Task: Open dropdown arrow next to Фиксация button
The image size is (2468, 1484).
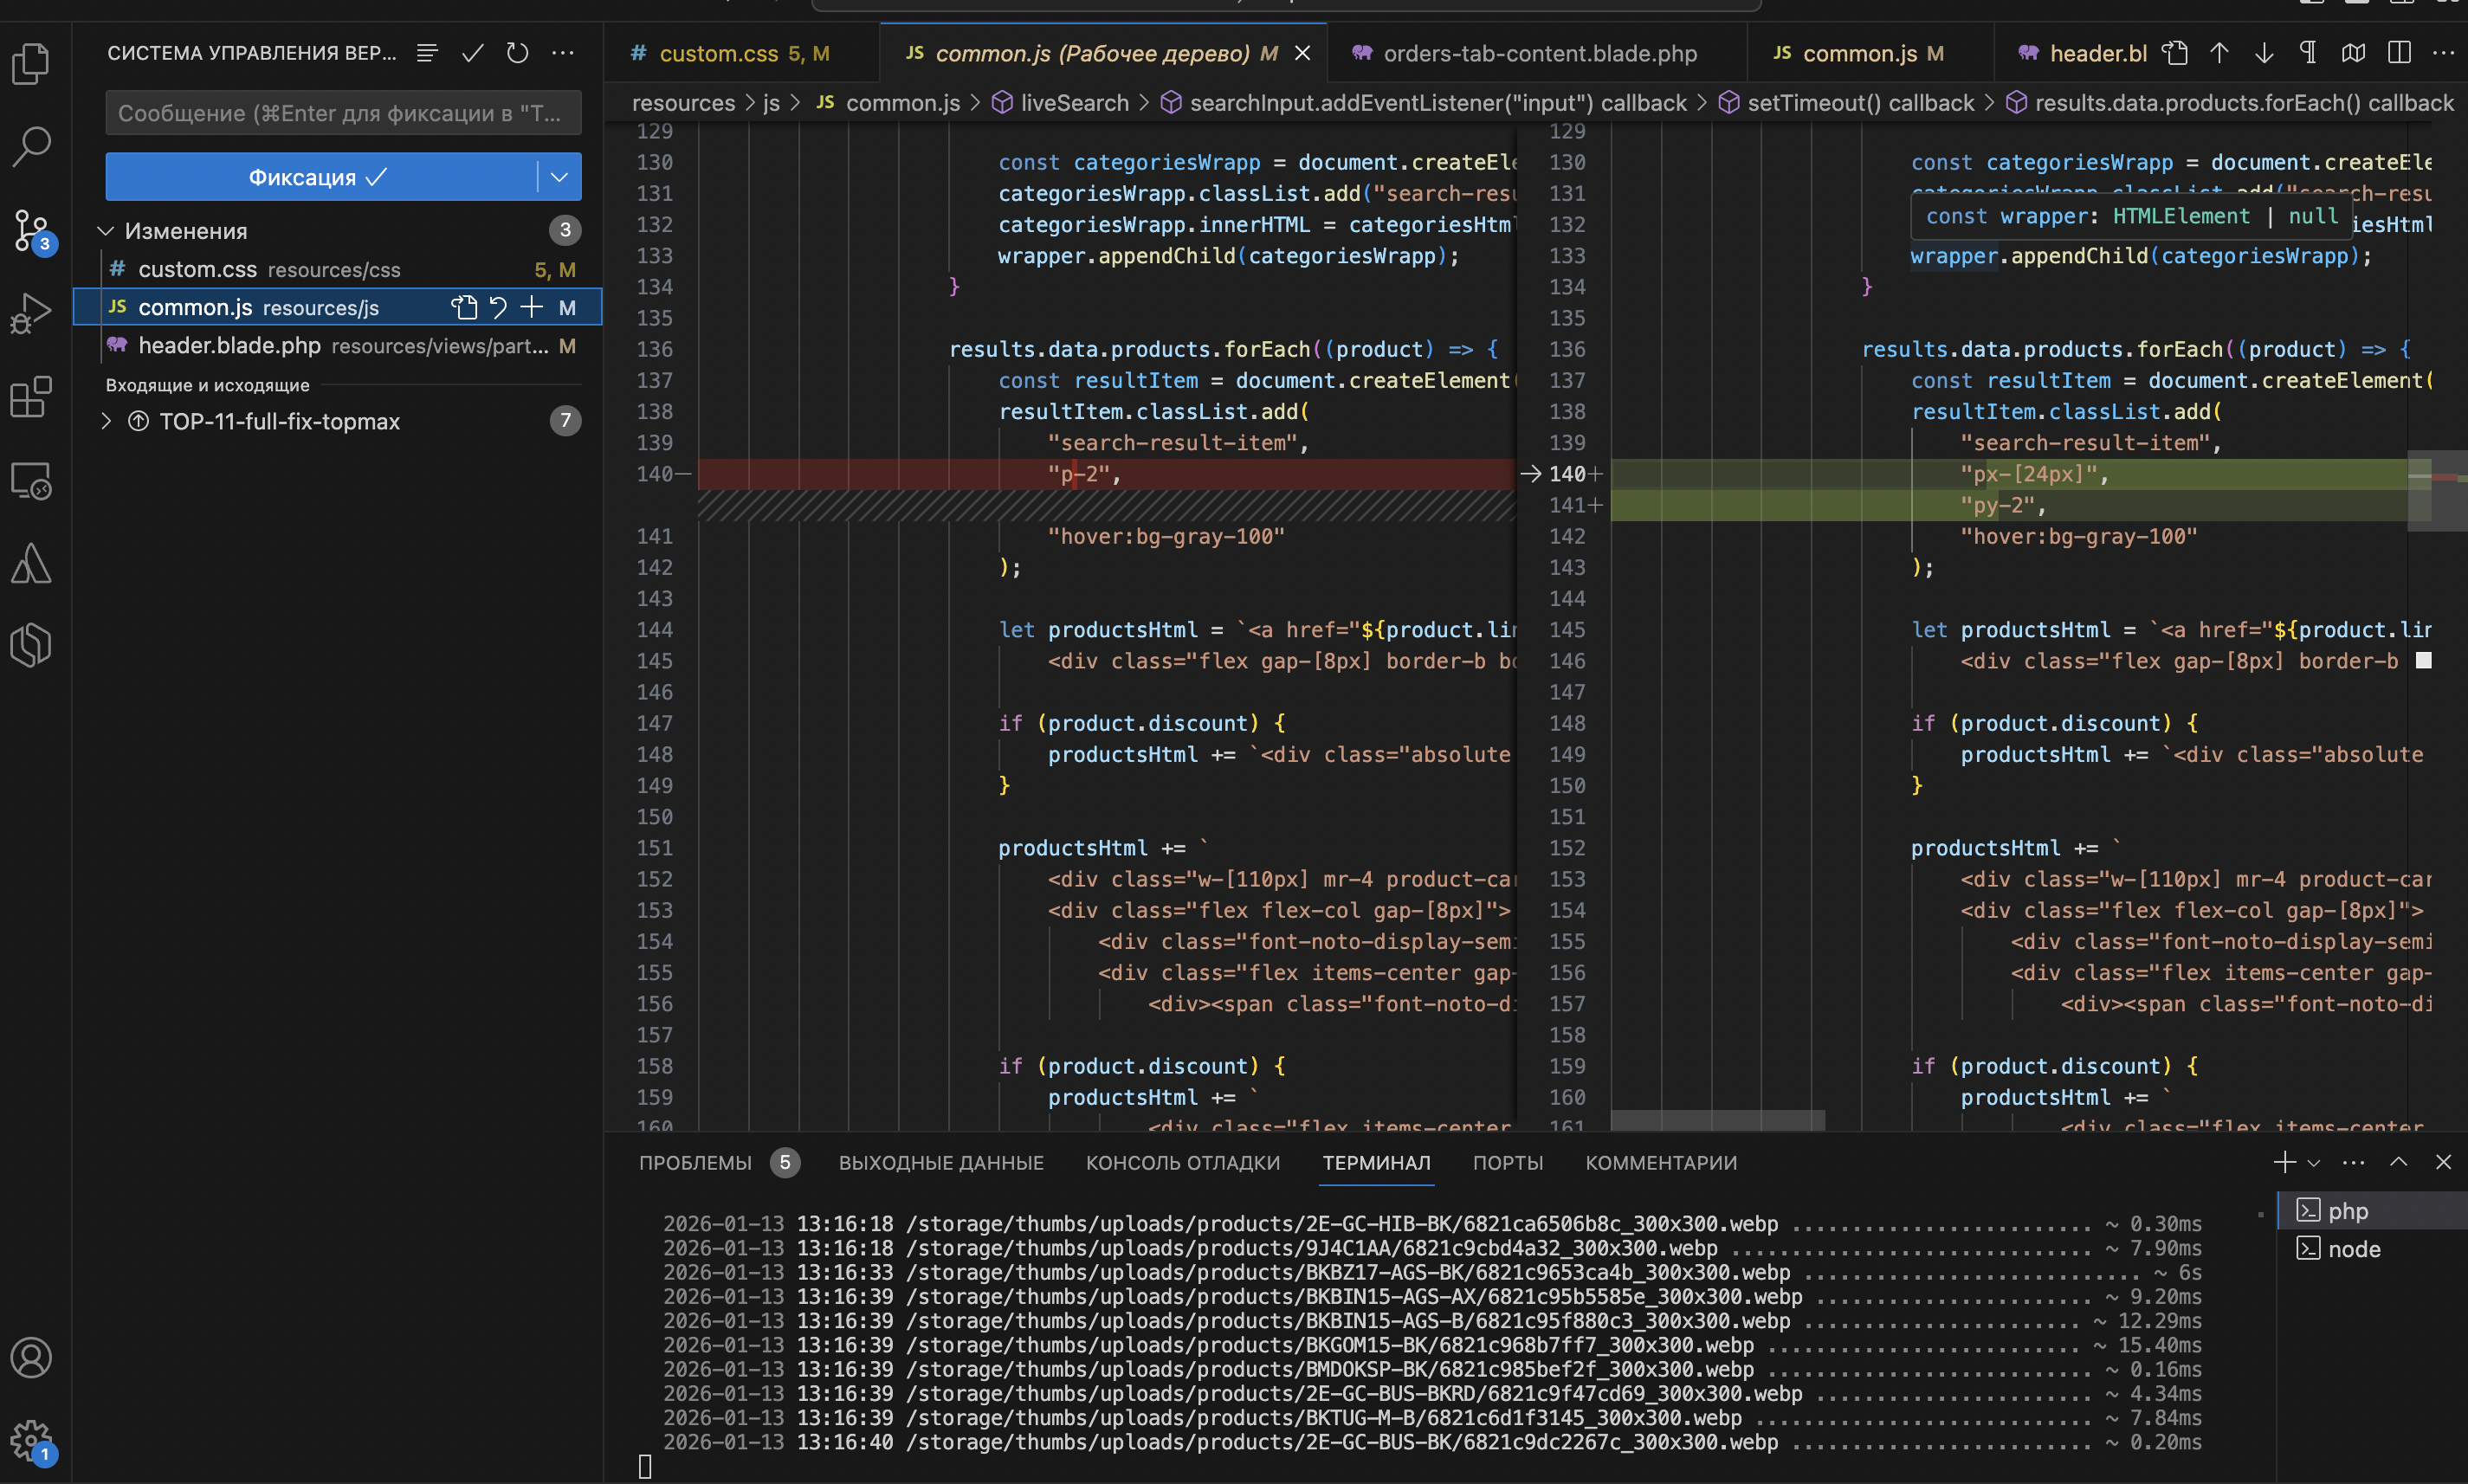Action: 560,177
